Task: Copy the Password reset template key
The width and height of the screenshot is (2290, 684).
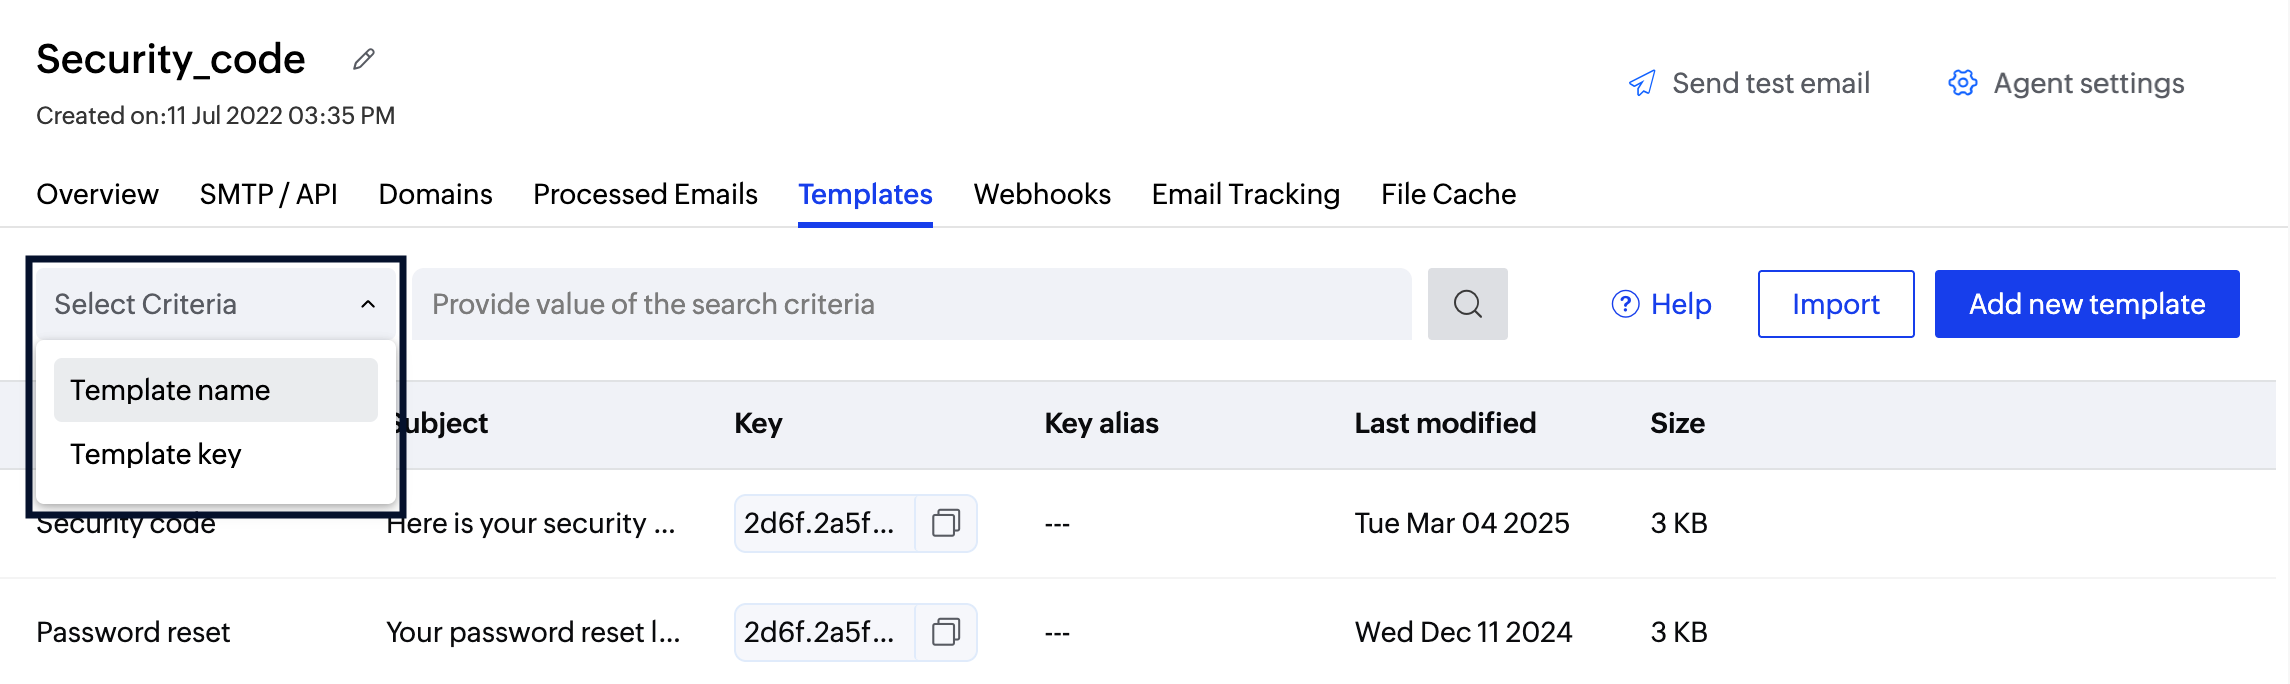Action: [946, 631]
